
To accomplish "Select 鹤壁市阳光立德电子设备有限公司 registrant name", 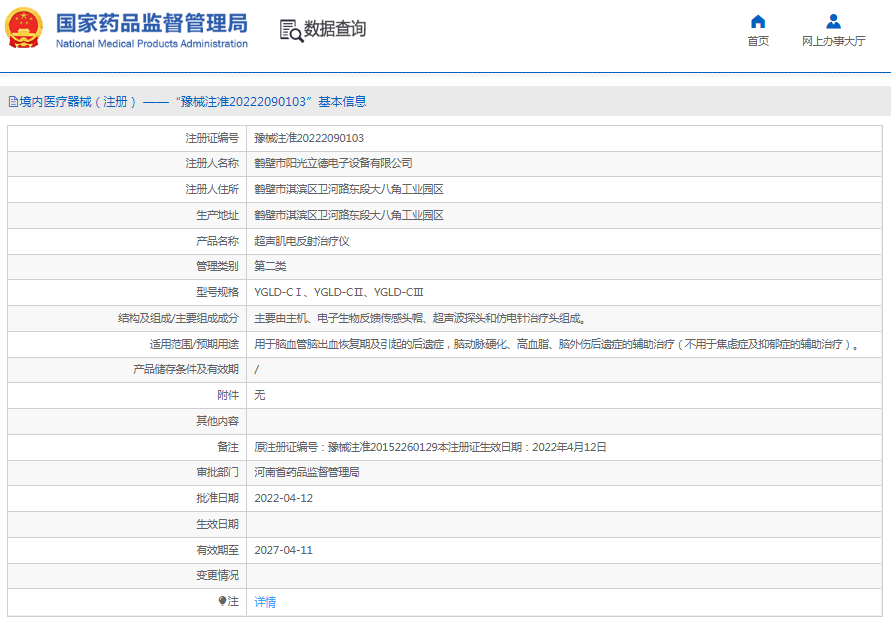I will (x=333, y=163).
